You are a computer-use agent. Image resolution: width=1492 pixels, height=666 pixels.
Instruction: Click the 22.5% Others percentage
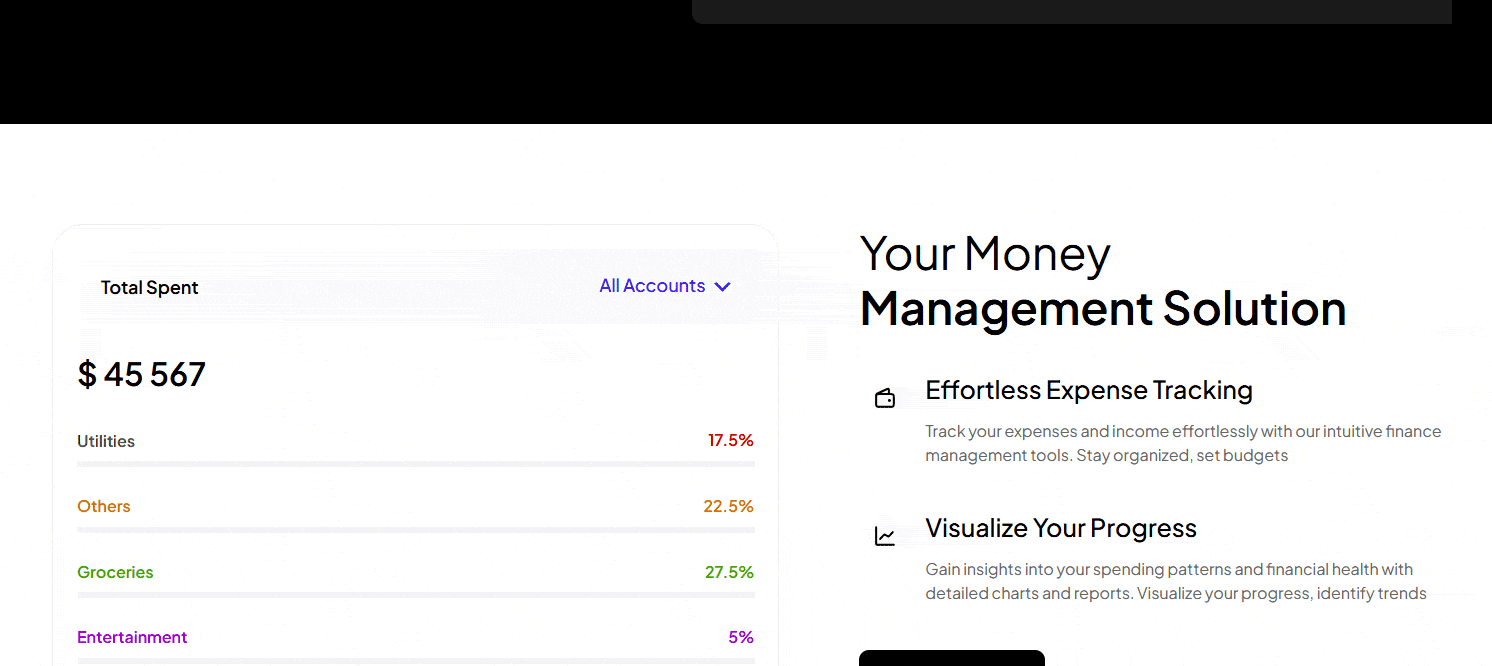728,506
